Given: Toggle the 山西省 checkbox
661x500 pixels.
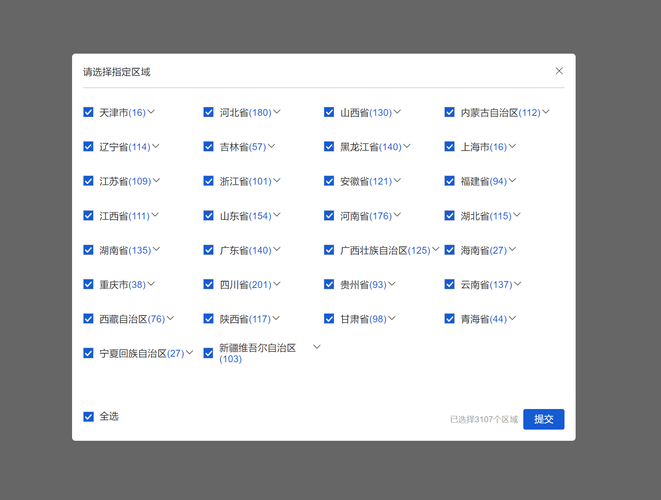Looking at the screenshot, I should point(329,112).
